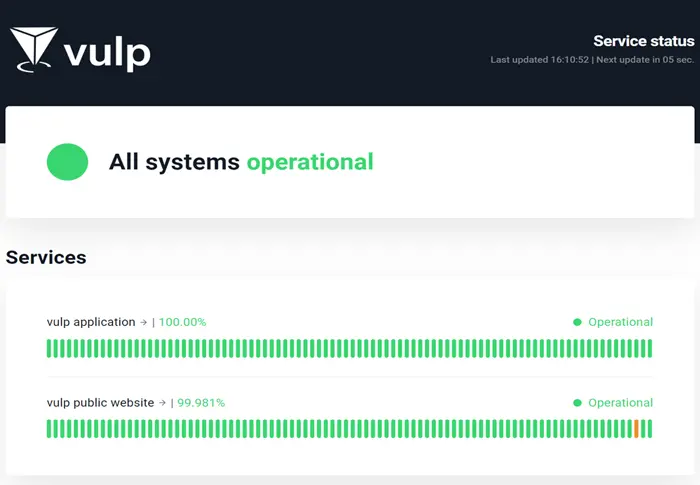This screenshot has width=700, height=485.
Task: Click the large green all-systems status circle
Action: tap(68, 162)
